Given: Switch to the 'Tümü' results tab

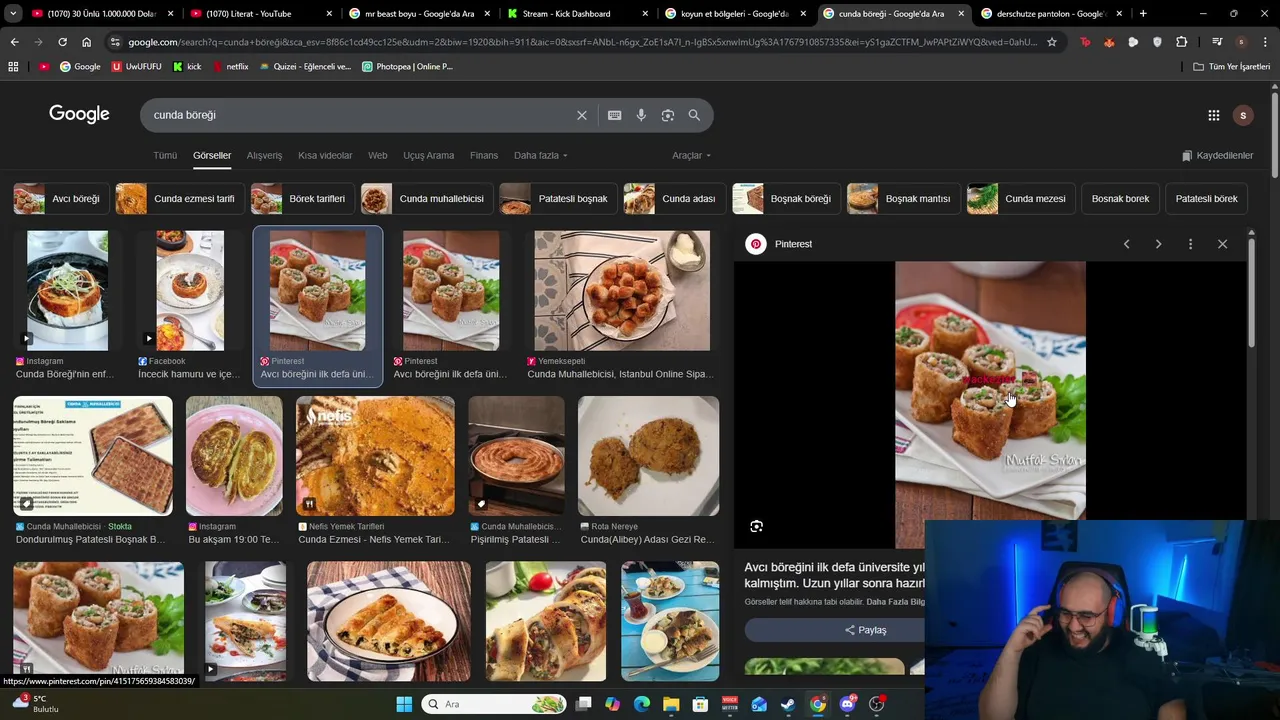Looking at the screenshot, I should [165, 155].
